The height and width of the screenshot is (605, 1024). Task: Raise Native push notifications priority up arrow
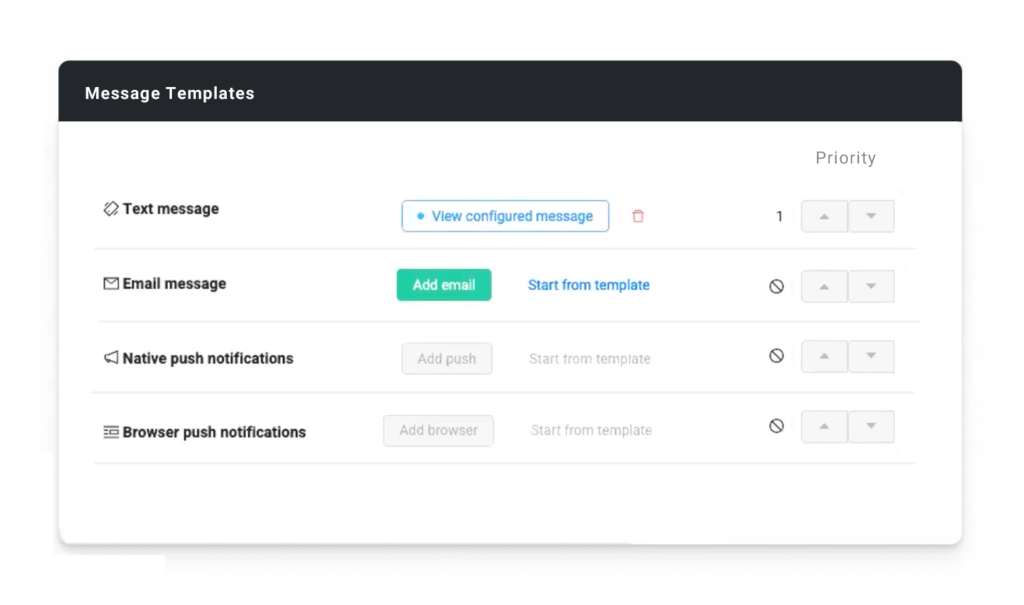click(x=824, y=356)
